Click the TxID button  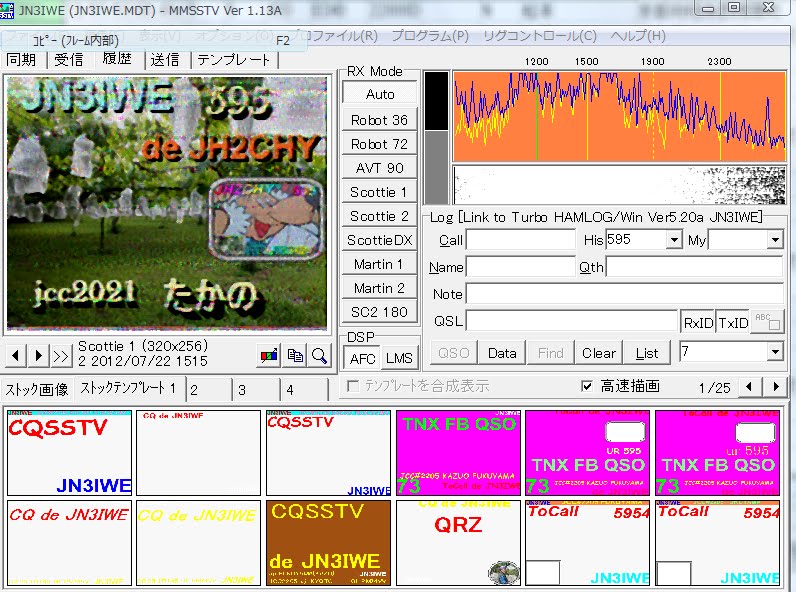733,323
